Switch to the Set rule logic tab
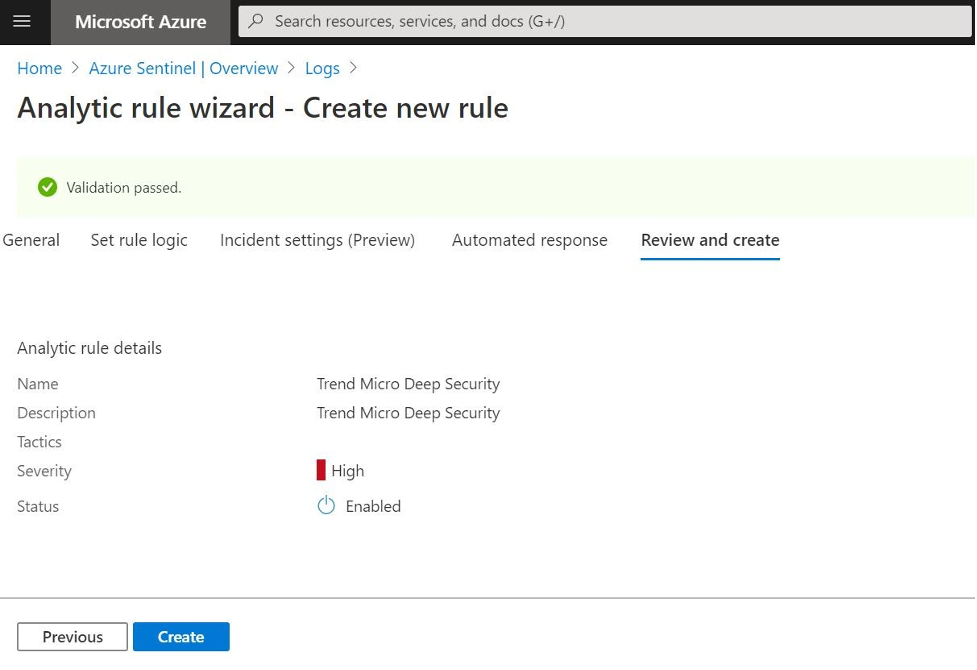This screenshot has width=977, height=670. [x=139, y=240]
